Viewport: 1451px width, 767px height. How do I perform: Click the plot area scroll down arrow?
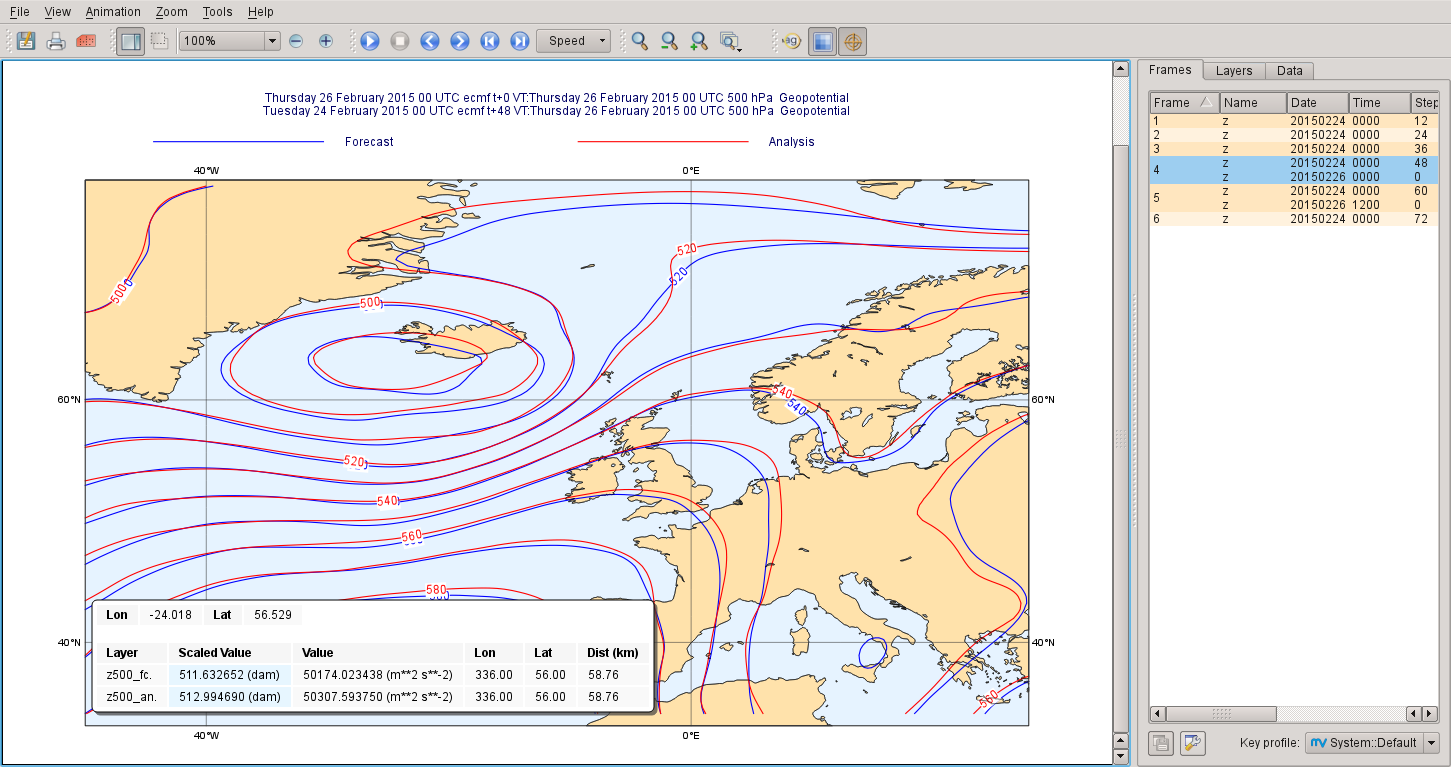[1121, 756]
